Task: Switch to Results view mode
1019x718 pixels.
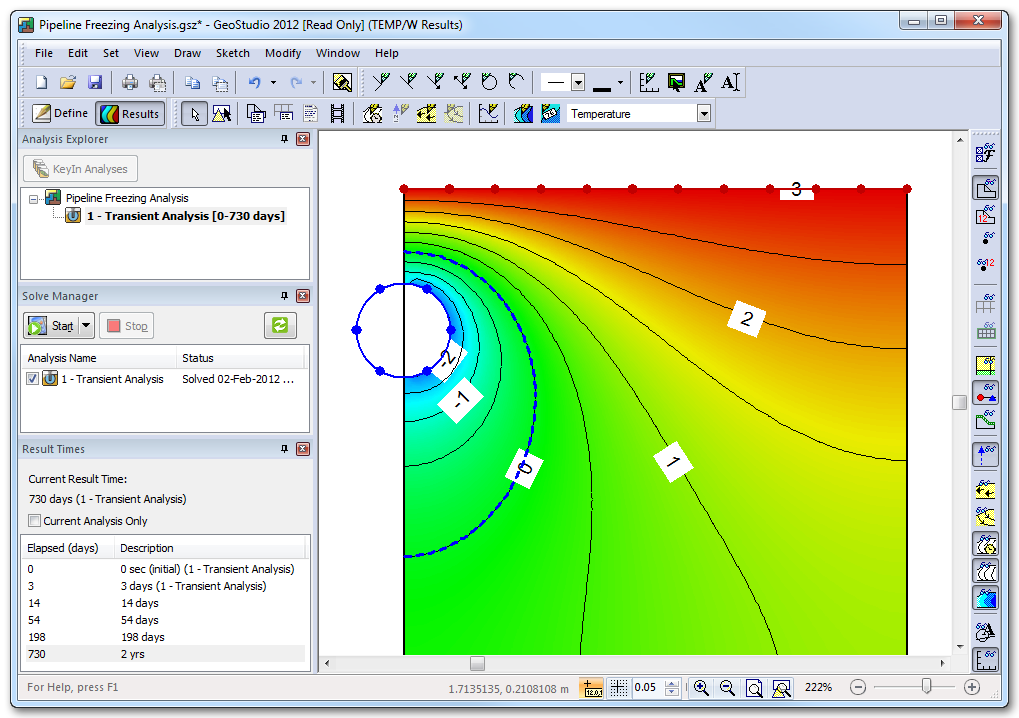Action: tap(131, 114)
